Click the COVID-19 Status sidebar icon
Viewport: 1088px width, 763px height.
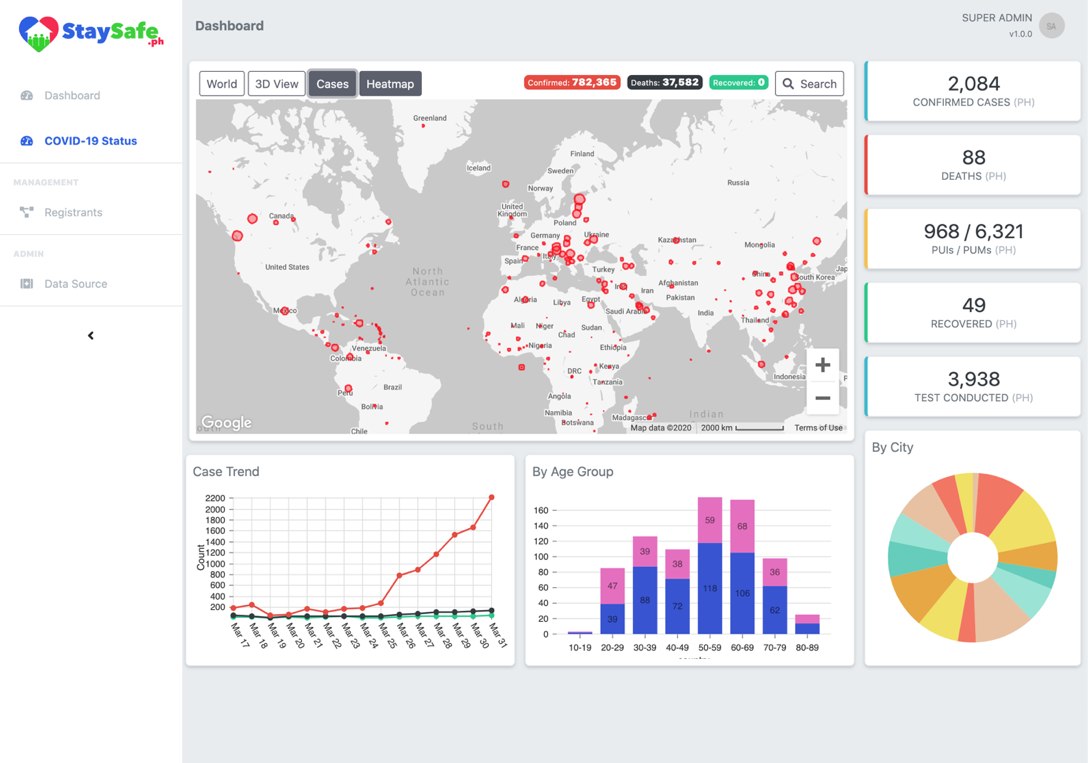[27, 141]
